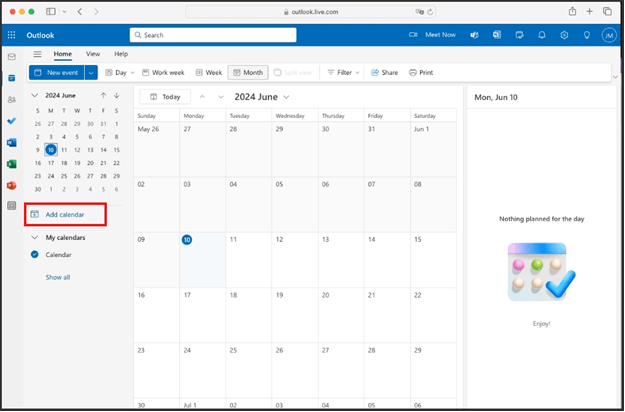The height and width of the screenshot is (412, 625).
Task: Expand the ribbon chevron at far right
Action: pos(615,77)
